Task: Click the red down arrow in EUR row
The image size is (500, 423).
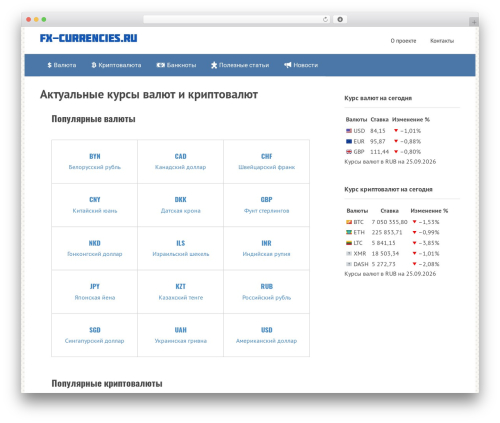Action: coord(396,141)
